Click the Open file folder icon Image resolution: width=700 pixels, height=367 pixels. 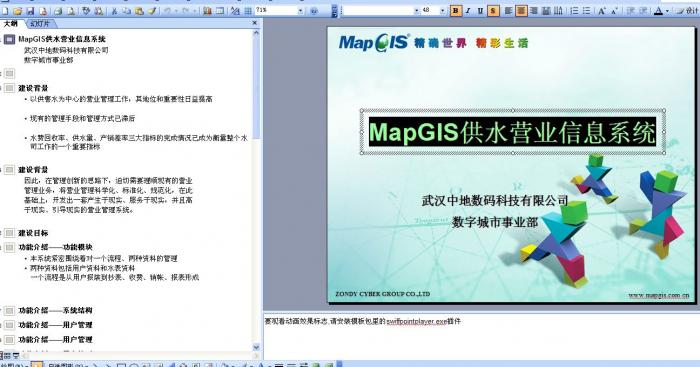[18, 11]
